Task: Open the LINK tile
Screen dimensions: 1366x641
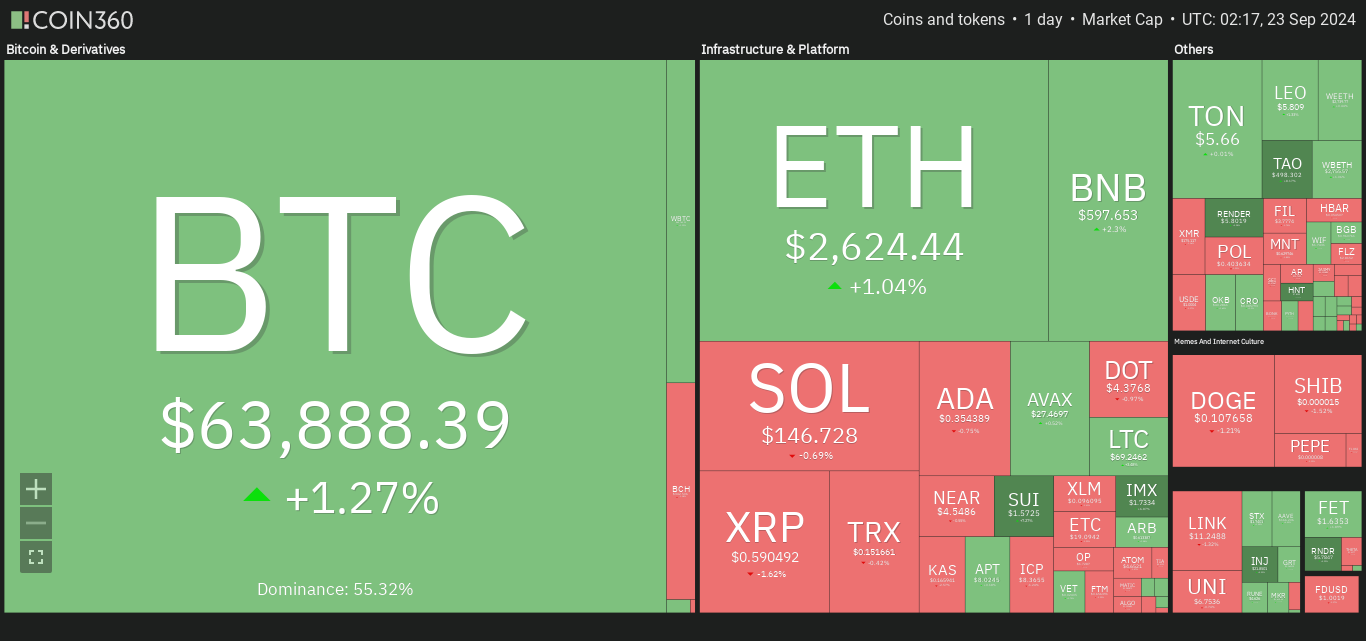Action: click(1206, 530)
